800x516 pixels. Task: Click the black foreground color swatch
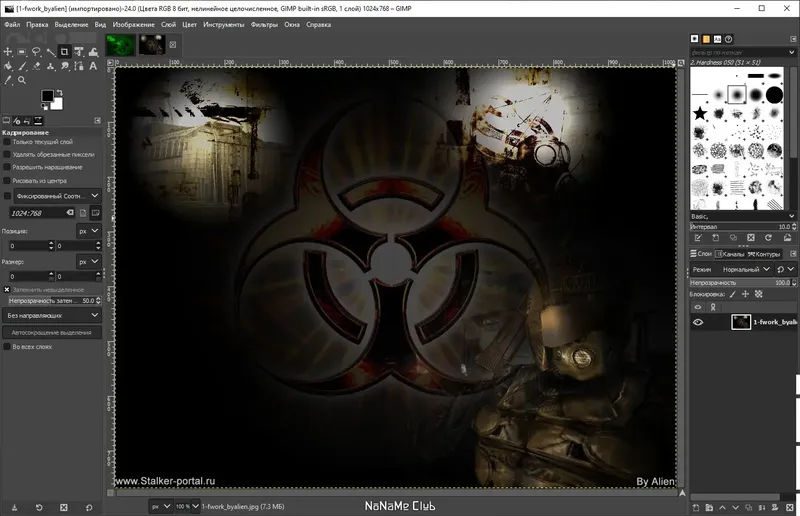(x=47, y=95)
